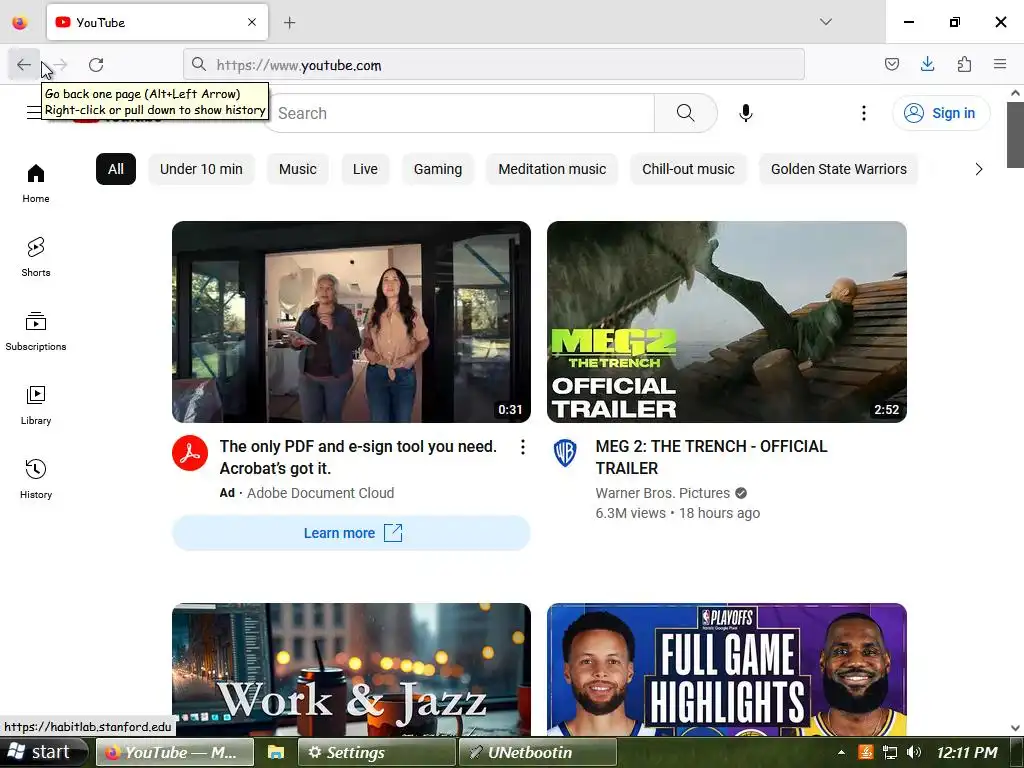Click the magnifier search button
This screenshot has width=1024, height=768.
pos(686,113)
